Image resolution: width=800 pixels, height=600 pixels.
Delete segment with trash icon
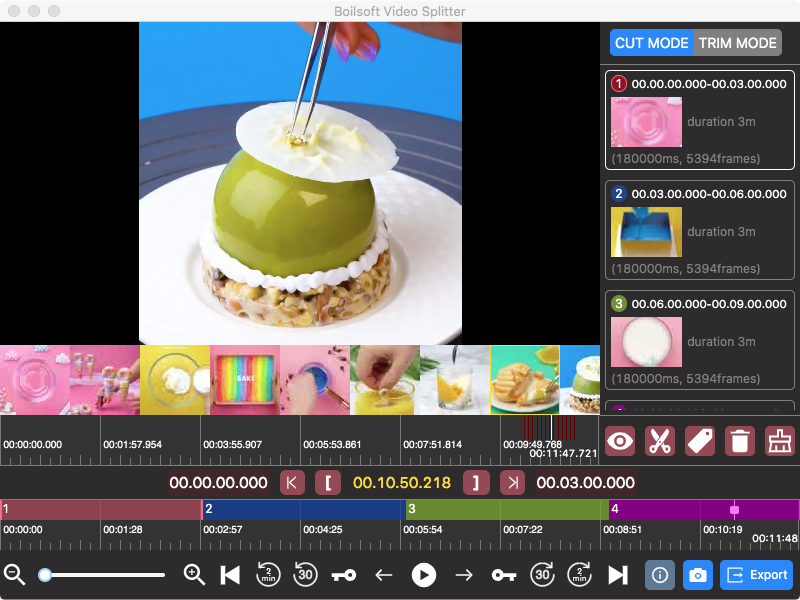740,441
